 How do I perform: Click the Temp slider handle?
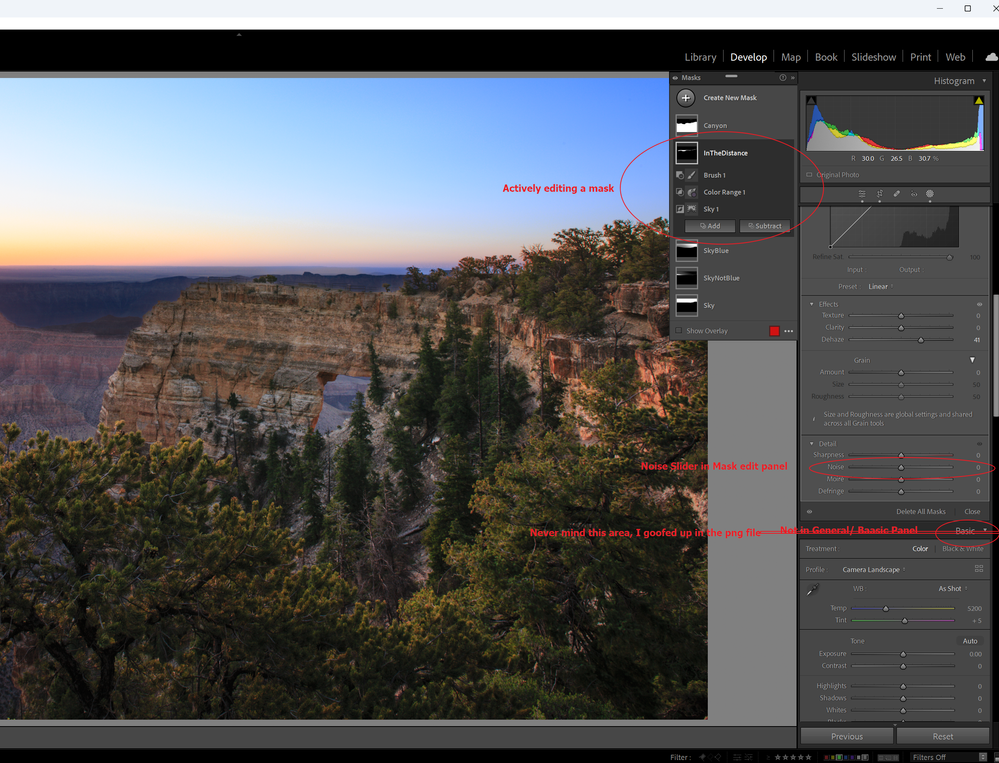[x=886, y=609]
